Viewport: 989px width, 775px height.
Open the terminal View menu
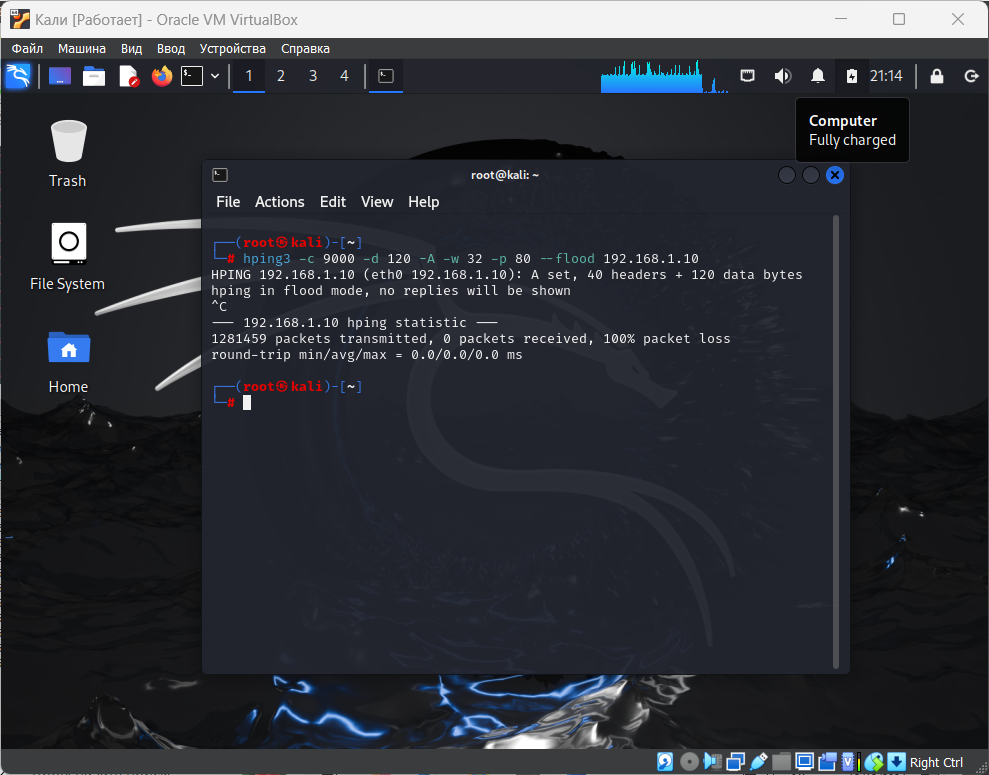[x=377, y=202]
